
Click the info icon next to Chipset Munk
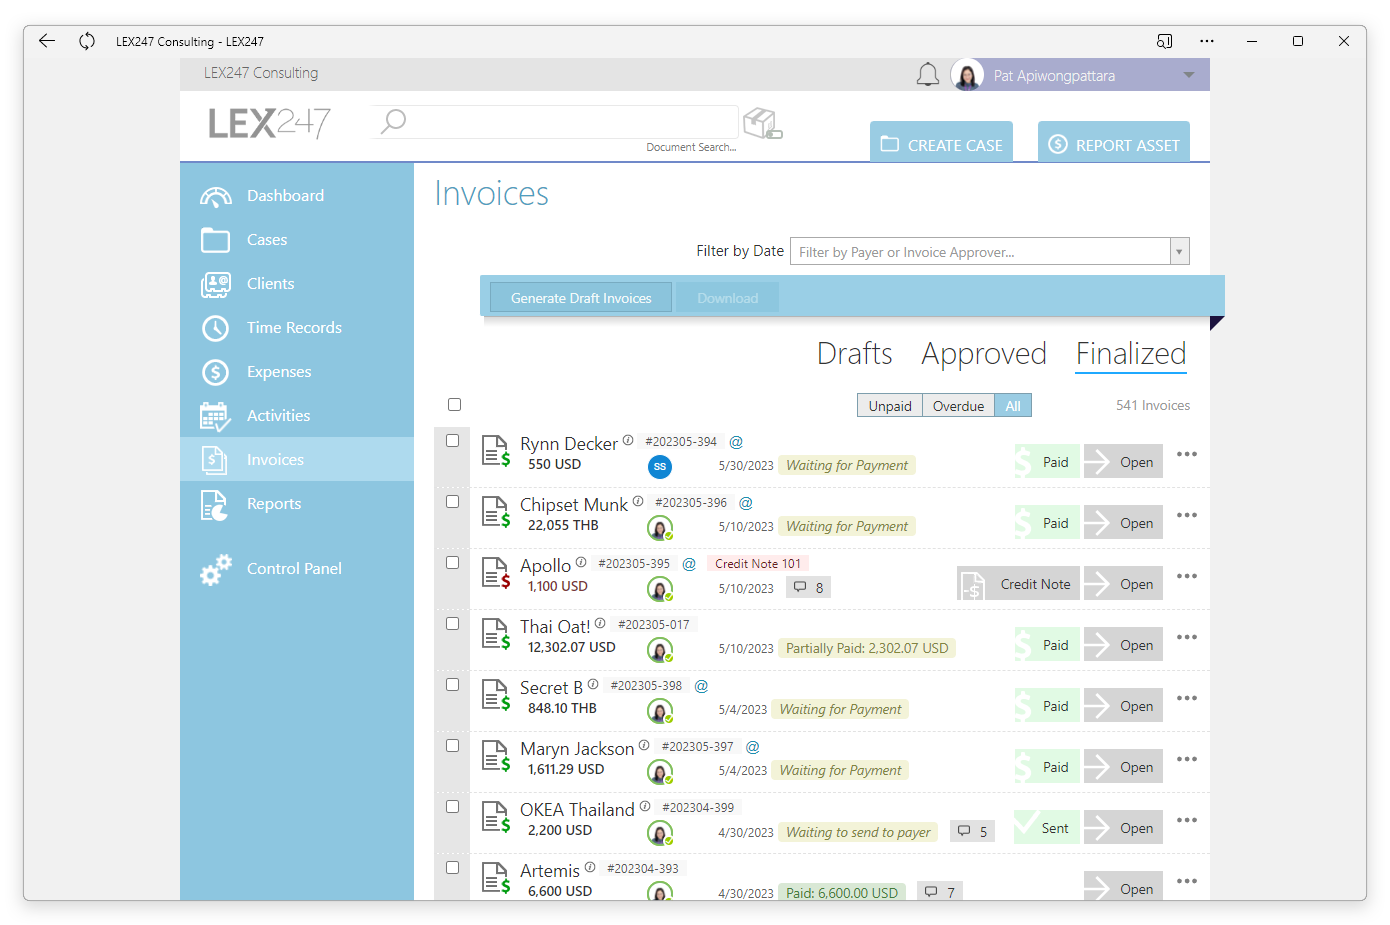coord(638,501)
